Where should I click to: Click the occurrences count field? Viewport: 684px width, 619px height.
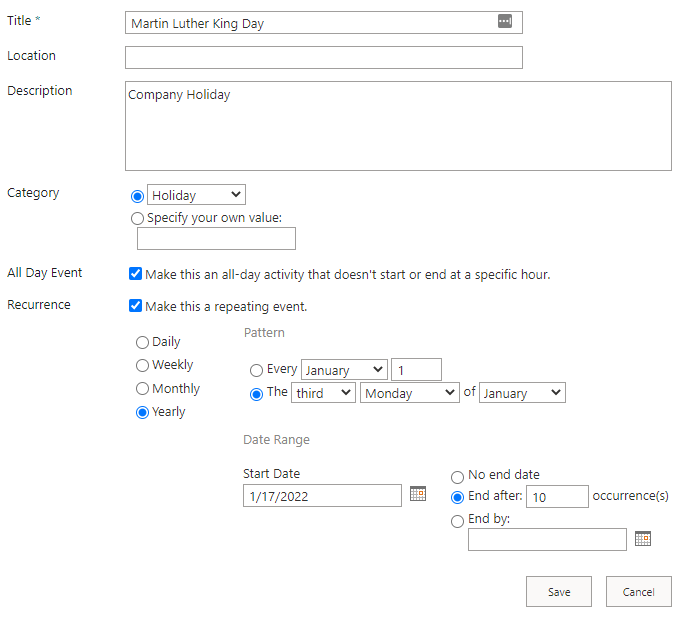click(557, 496)
